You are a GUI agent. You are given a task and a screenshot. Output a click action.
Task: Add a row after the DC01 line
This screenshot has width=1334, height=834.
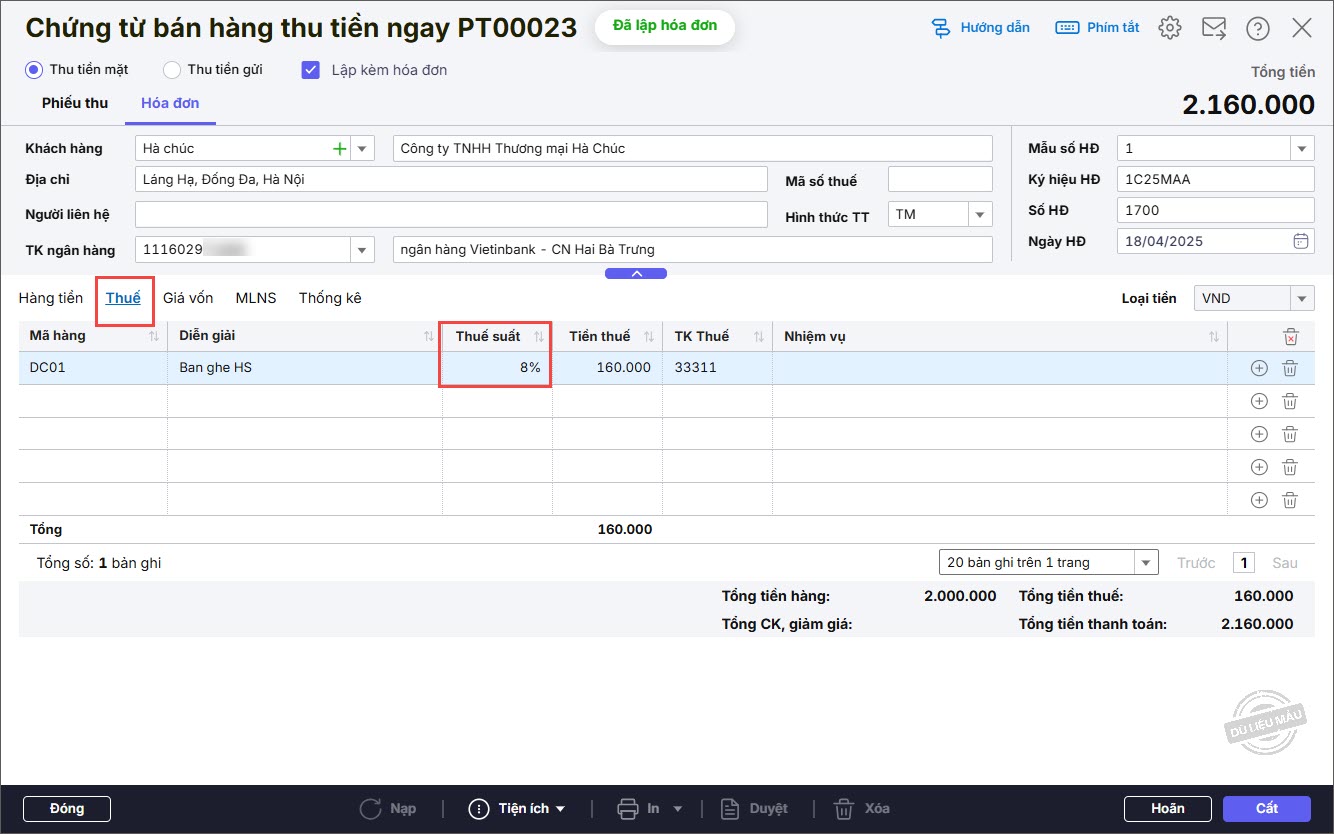[x=1259, y=368]
